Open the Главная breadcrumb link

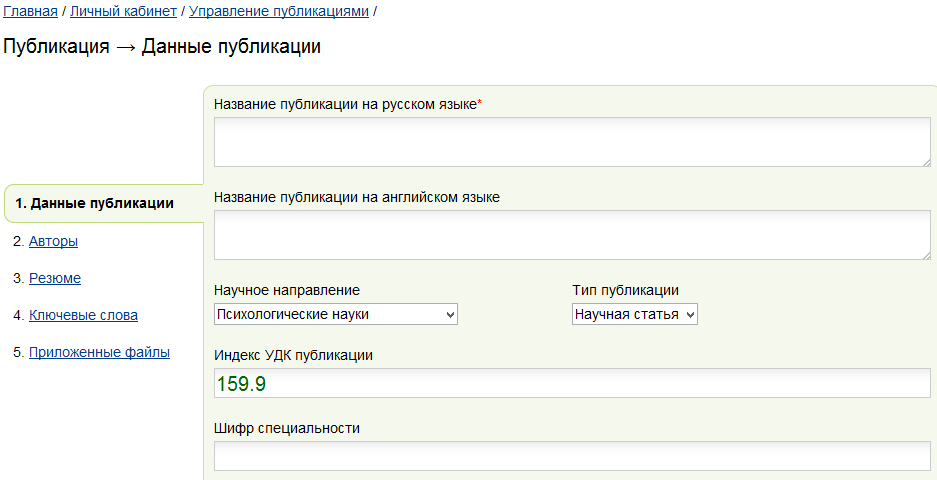coord(30,11)
